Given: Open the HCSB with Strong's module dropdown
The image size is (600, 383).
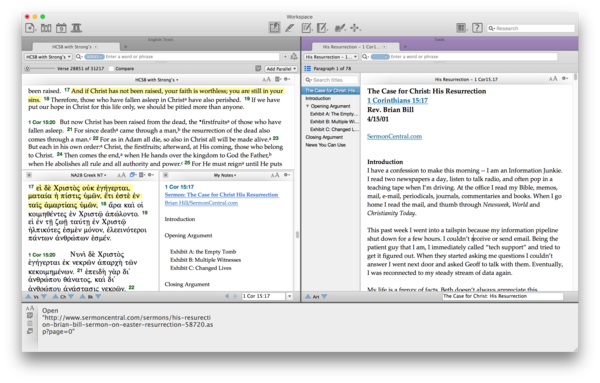Looking at the screenshot, I should pos(48,57).
